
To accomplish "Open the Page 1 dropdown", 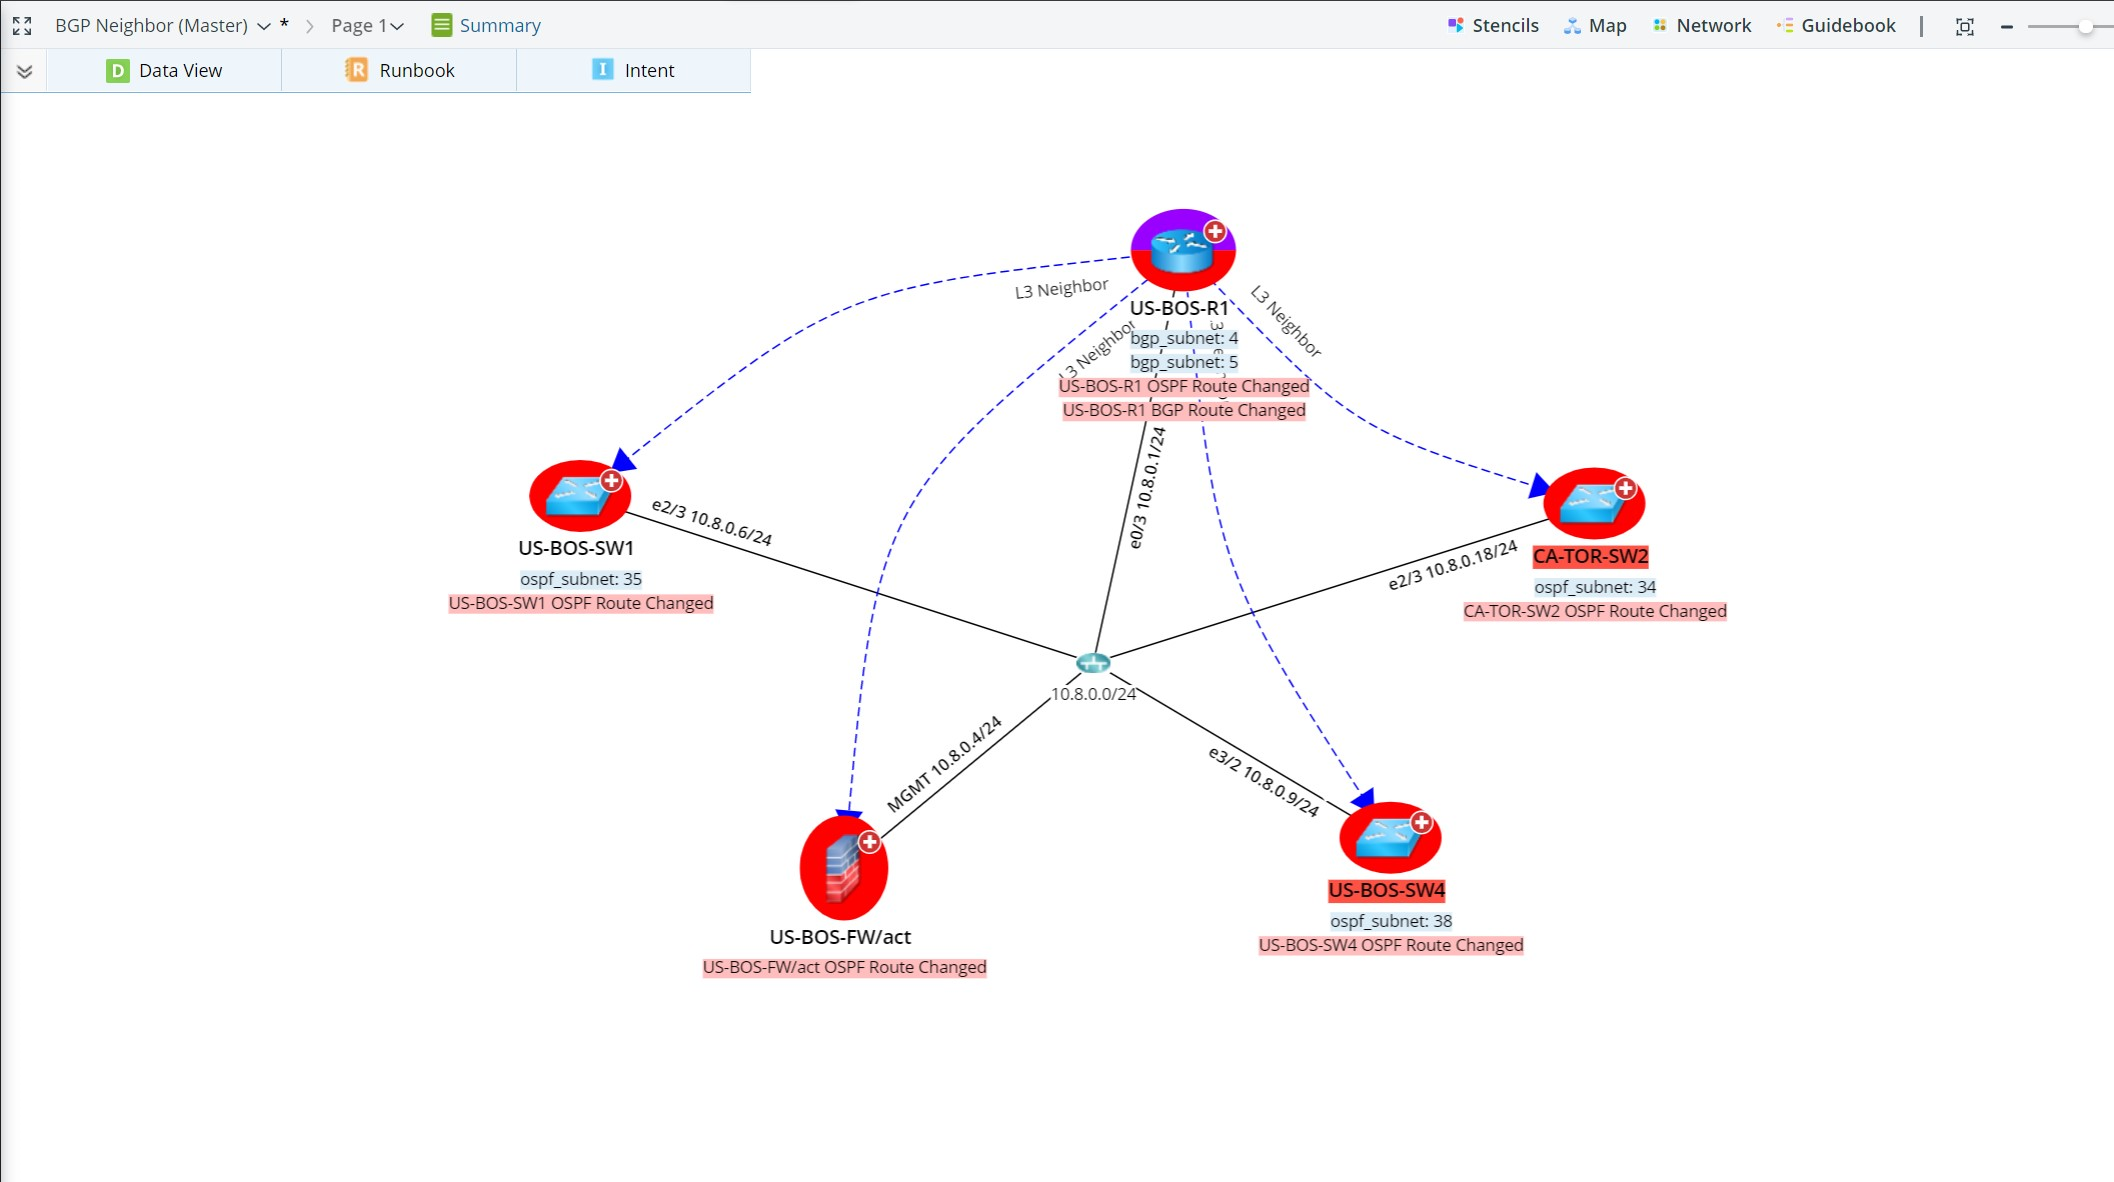I will click(397, 26).
